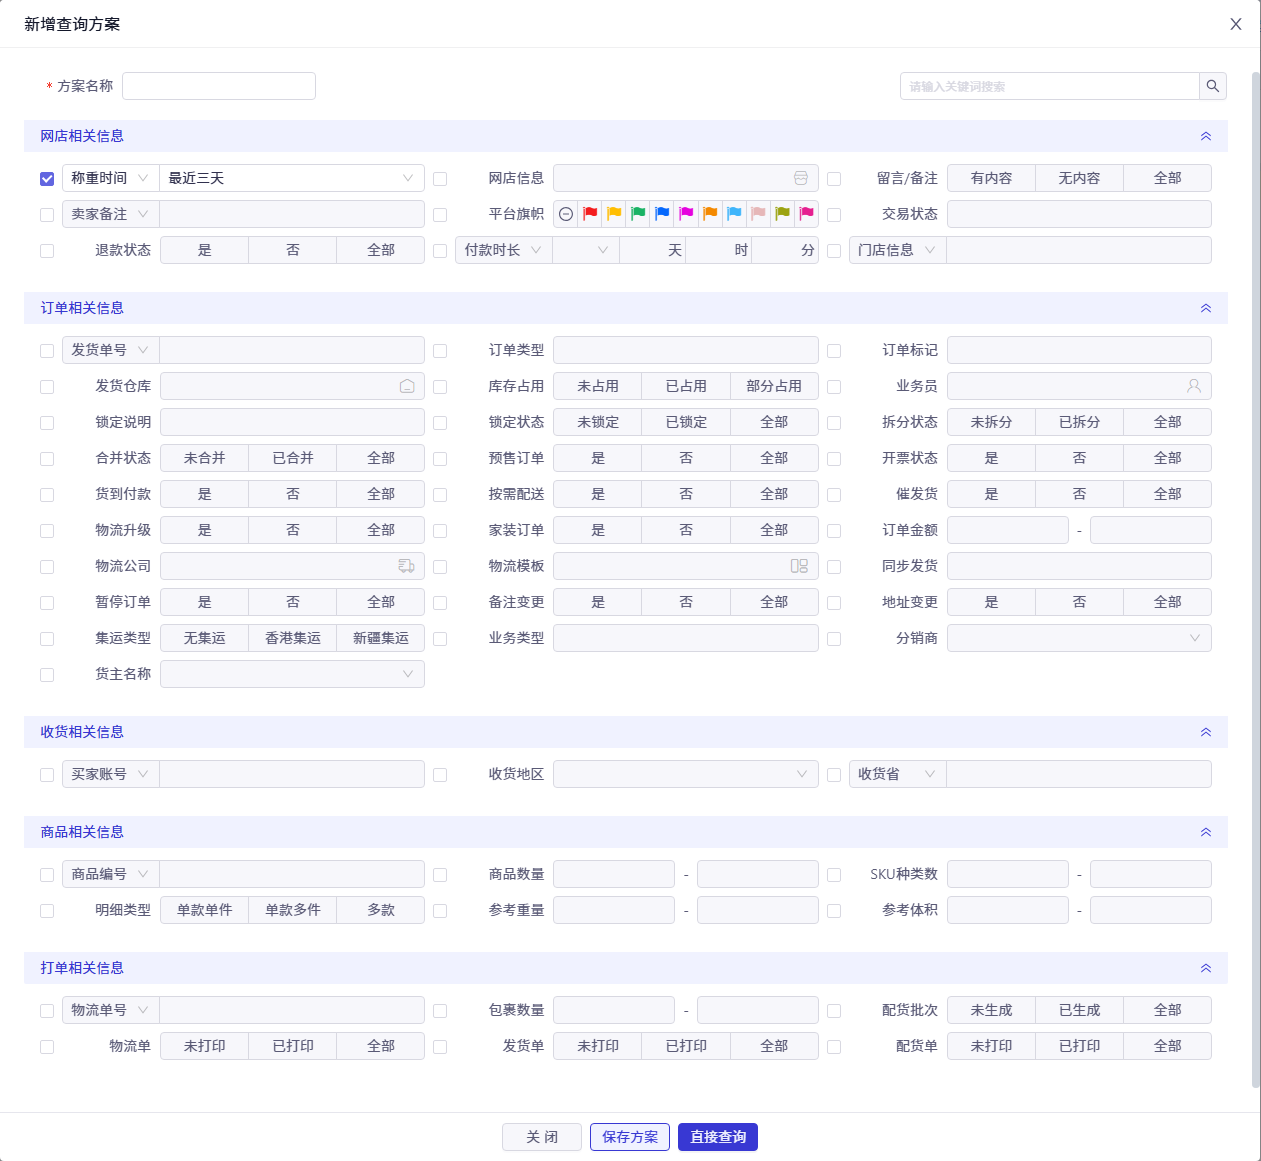Choose 全部 for 配货单

(1168, 1046)
